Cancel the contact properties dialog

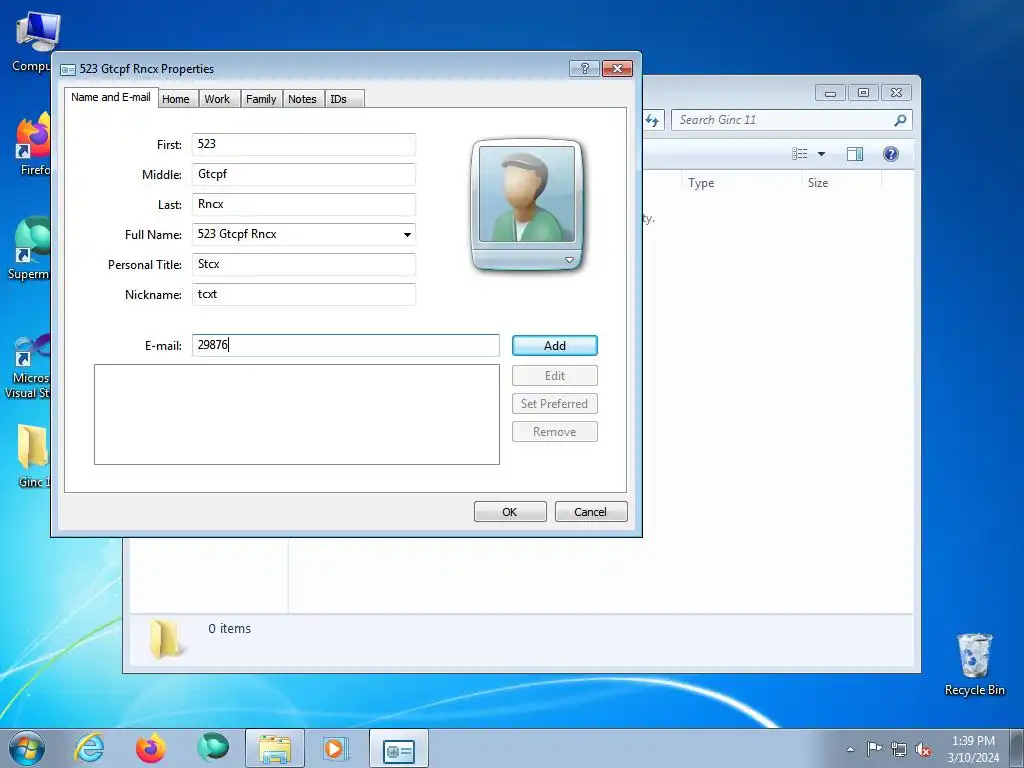(590, 512)
